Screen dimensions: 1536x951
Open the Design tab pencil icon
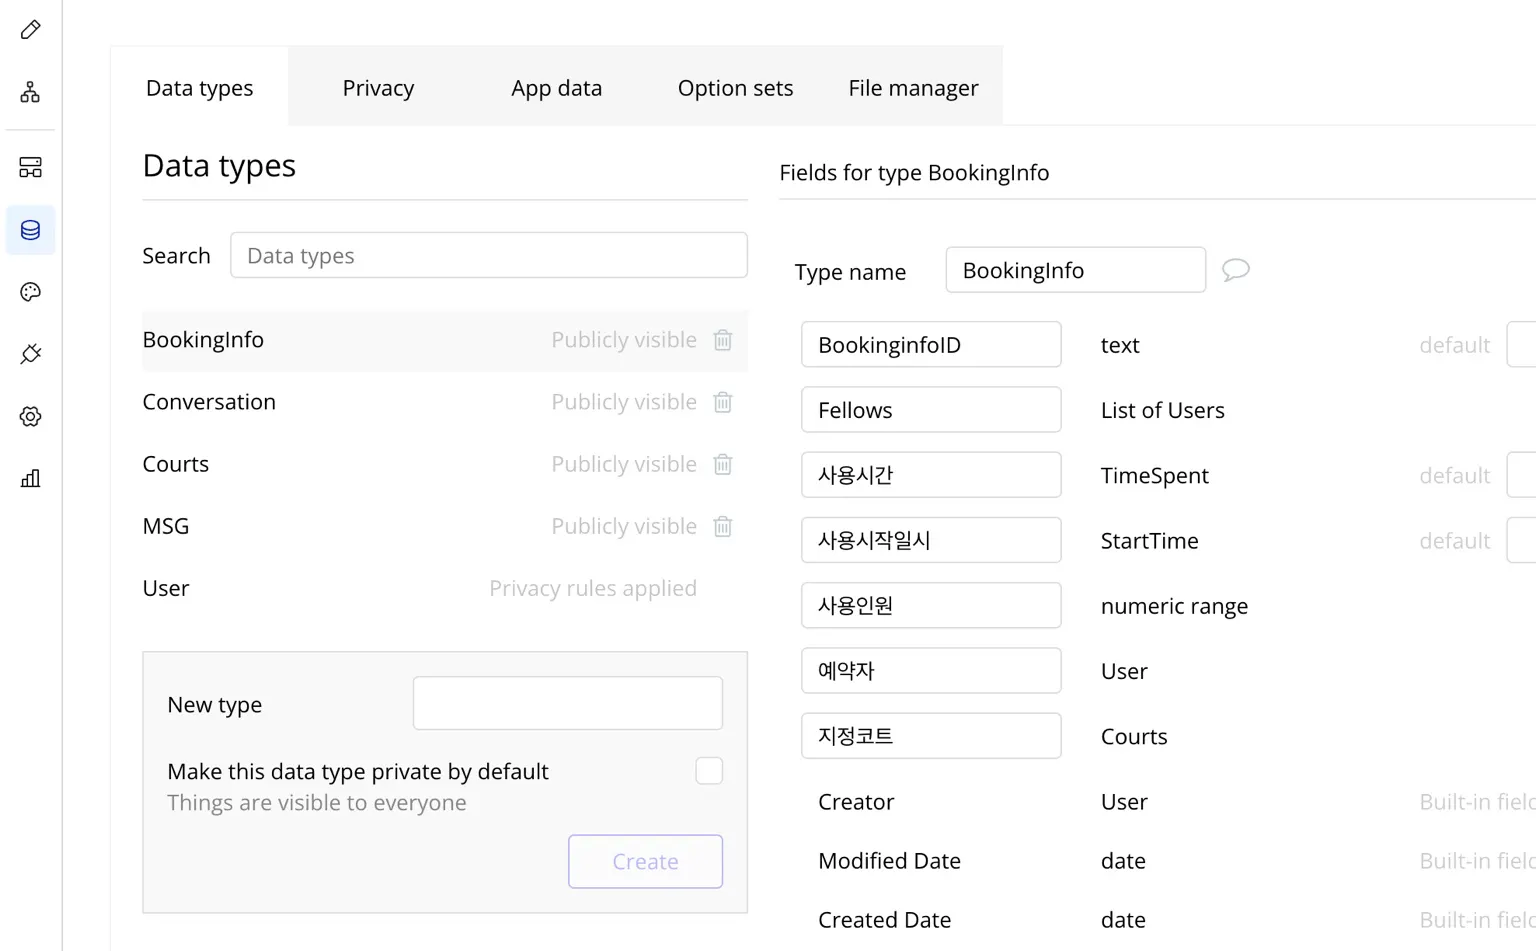31,30
